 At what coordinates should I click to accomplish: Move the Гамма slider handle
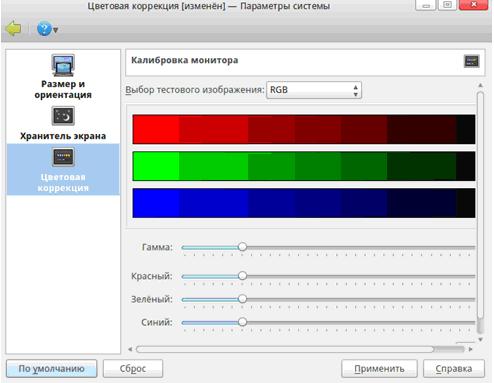[243, 247]
